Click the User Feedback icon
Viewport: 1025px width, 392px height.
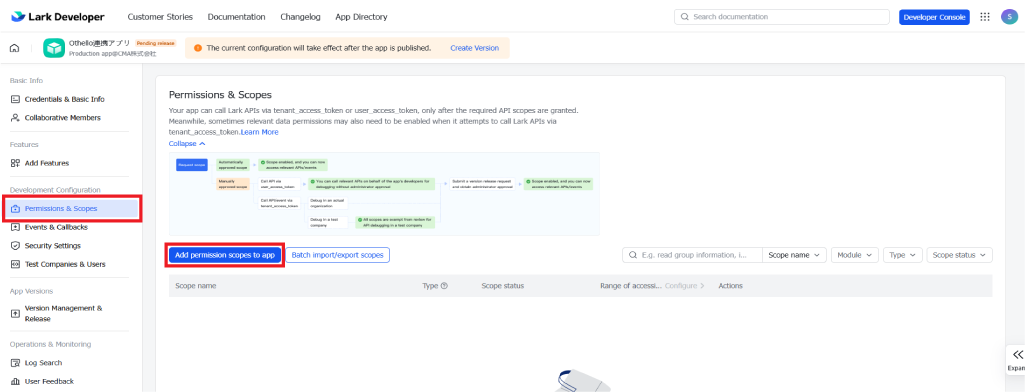pos(16,381)
